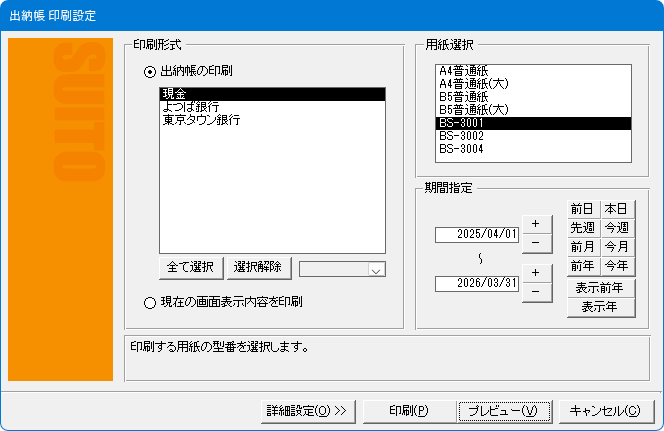Choose BS-3004 from paper list
The width and height of the screenshot is (664, 431).
(461, 149)
